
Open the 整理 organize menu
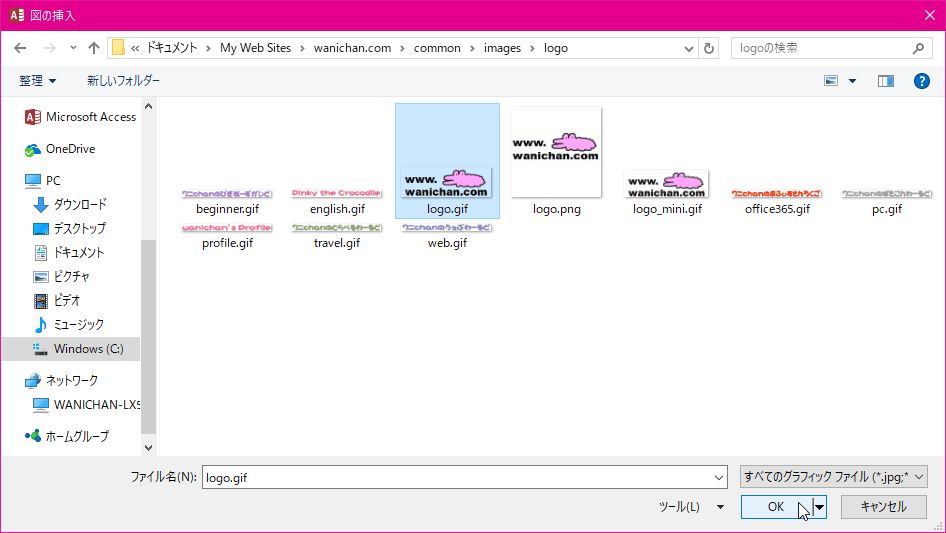(x=37, y=81)
